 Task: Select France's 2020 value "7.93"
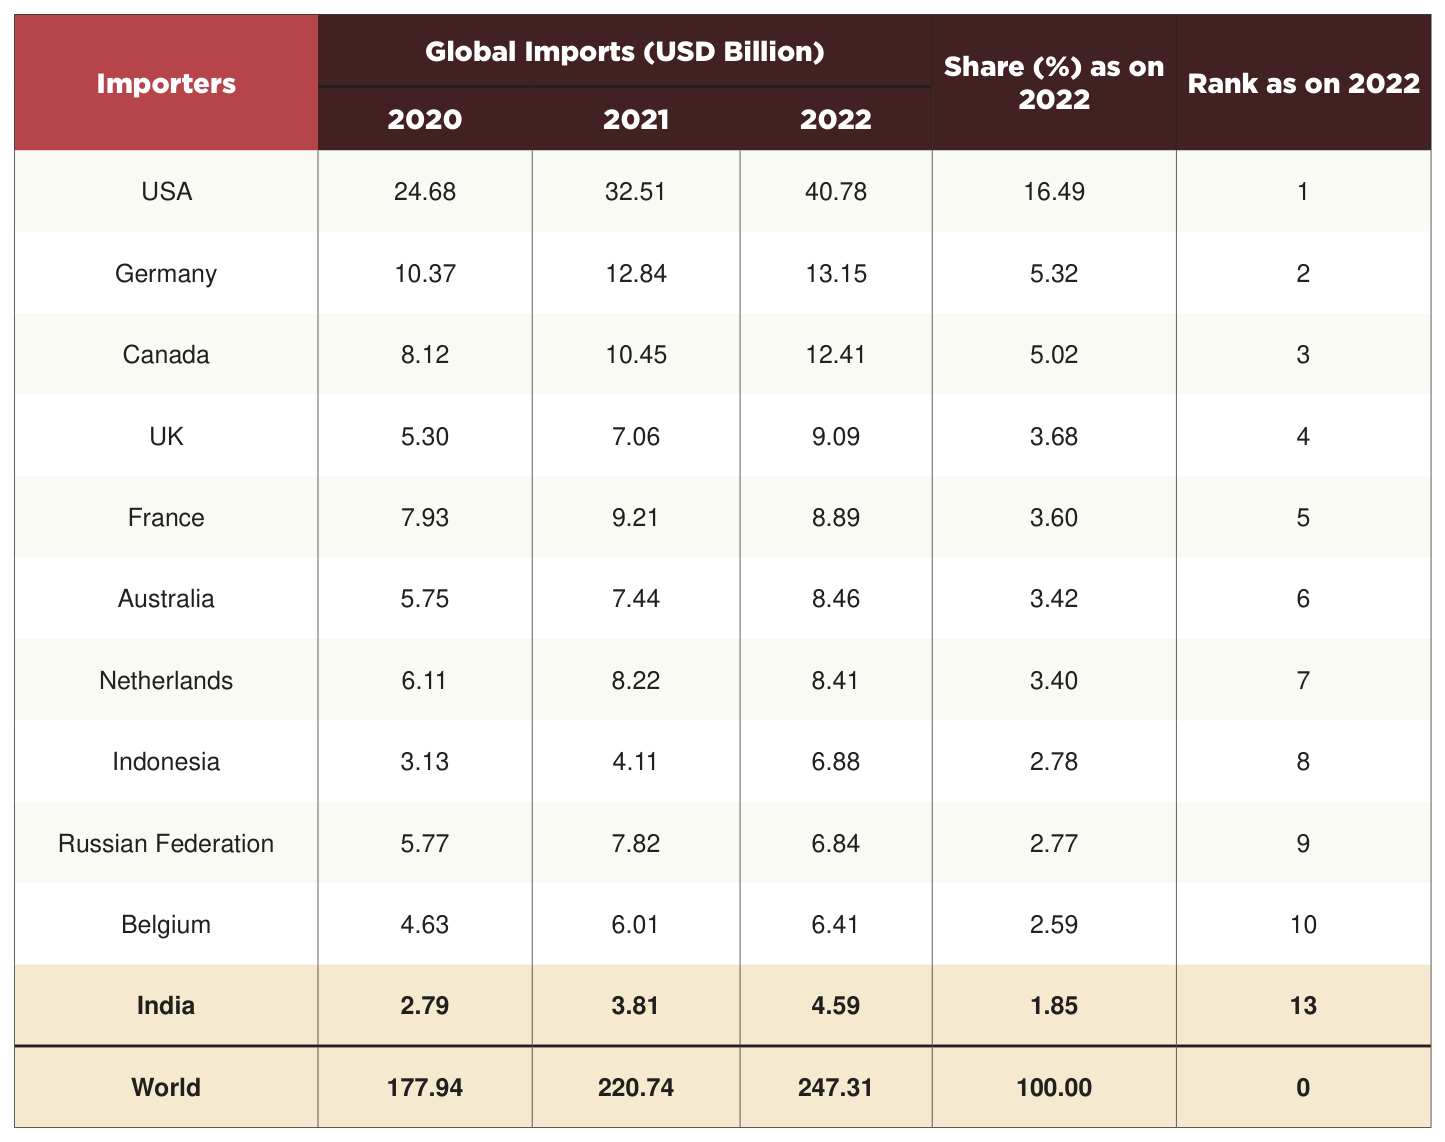click(x=425, y=517)
